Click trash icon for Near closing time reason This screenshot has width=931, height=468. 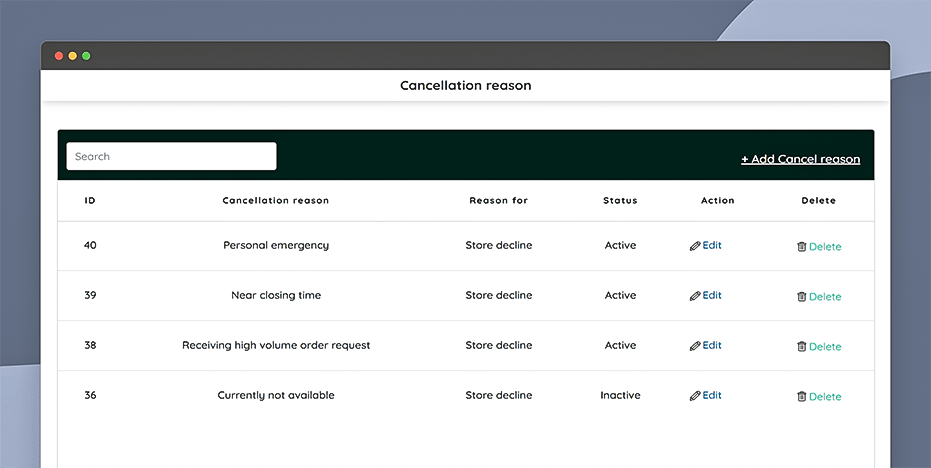pos(802,296)
